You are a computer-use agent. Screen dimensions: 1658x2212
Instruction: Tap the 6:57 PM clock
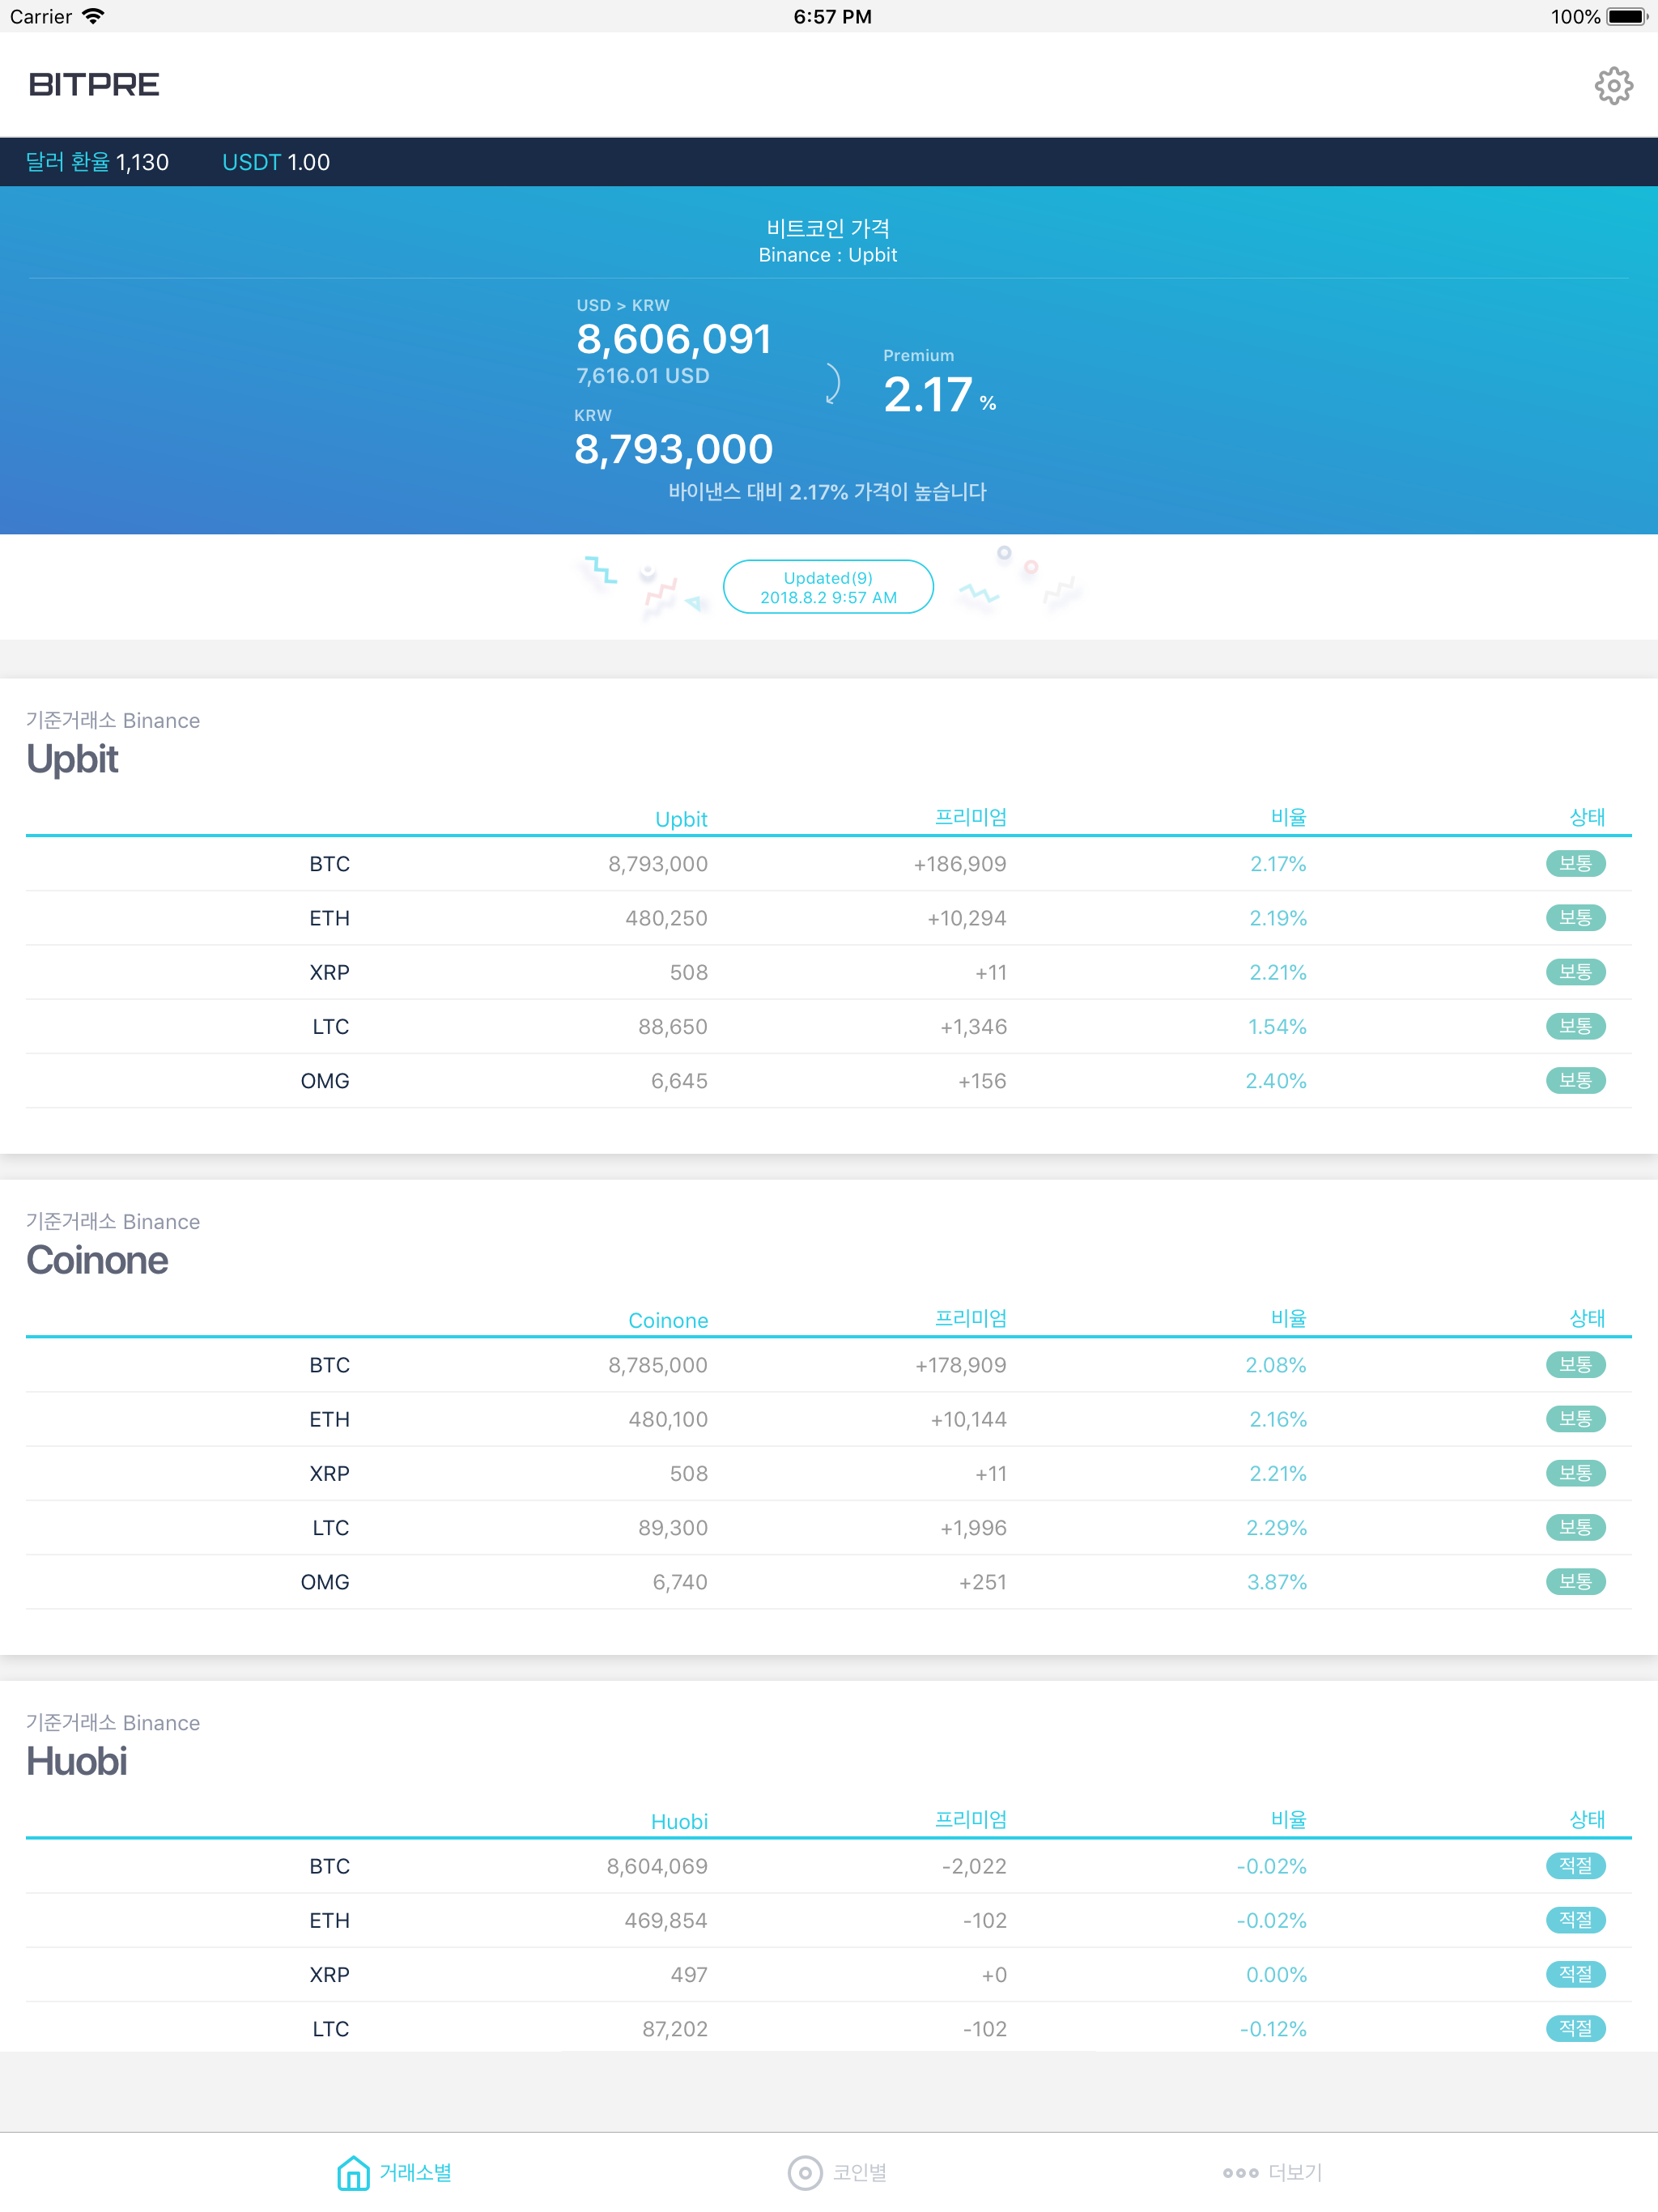pos(832,16)
